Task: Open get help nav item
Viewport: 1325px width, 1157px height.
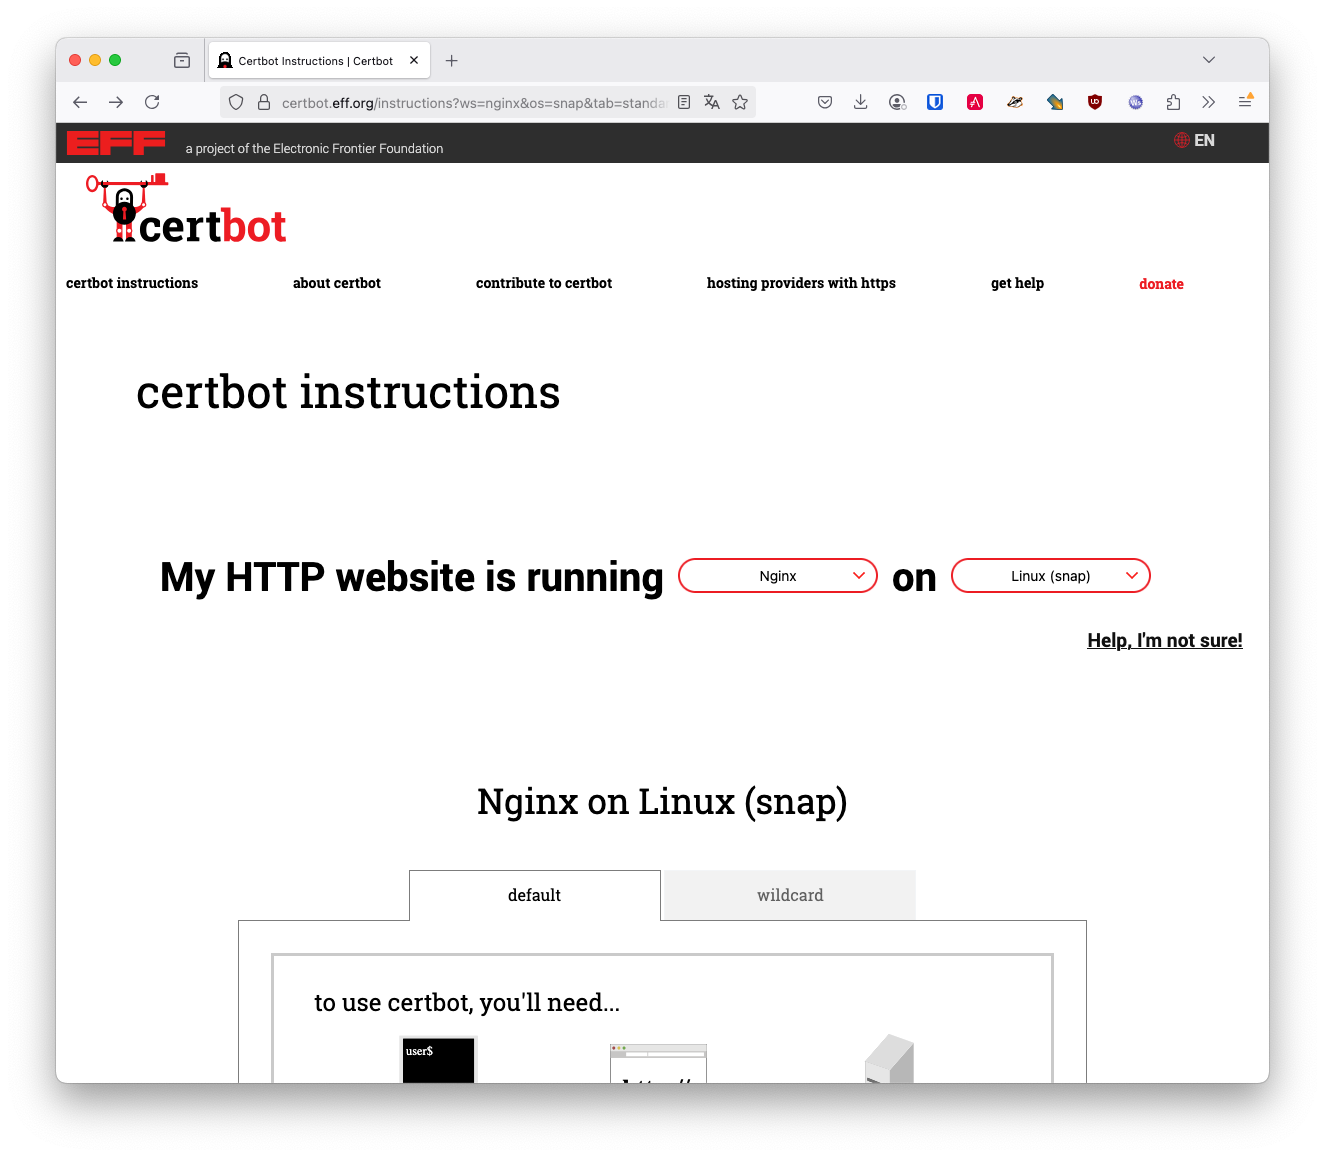Action: click(x=1017, y=283)
